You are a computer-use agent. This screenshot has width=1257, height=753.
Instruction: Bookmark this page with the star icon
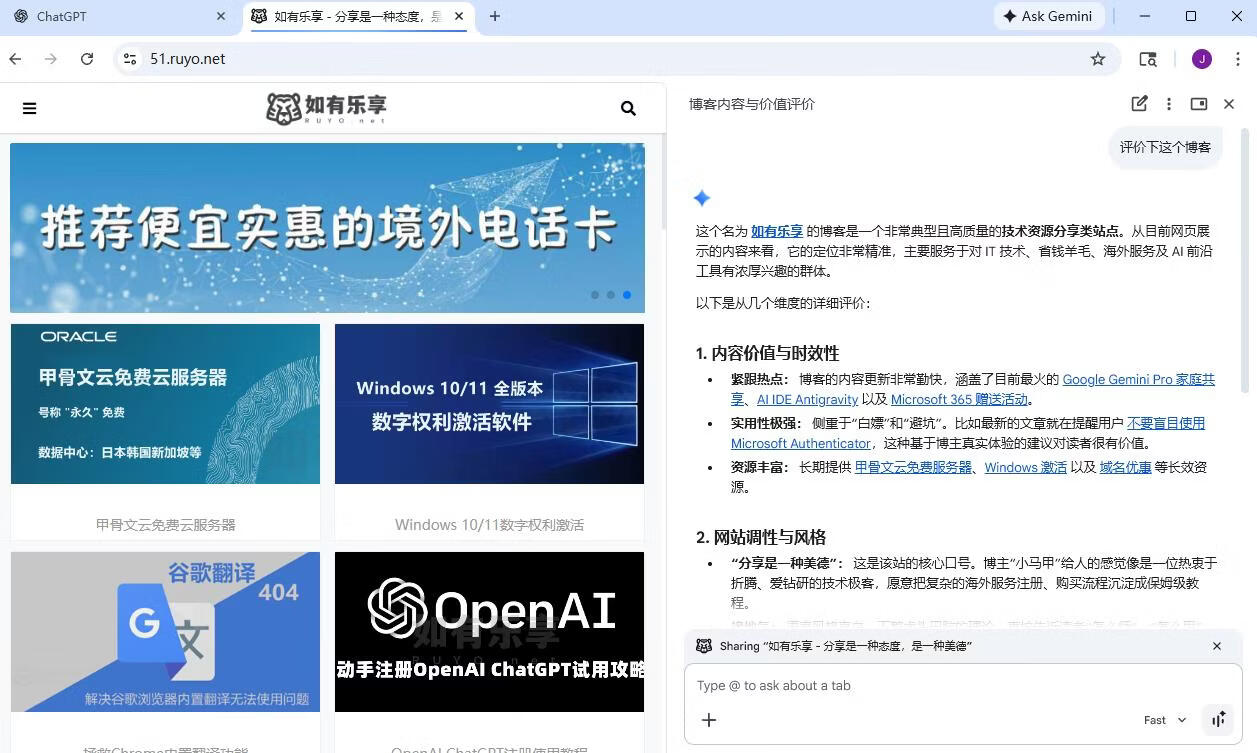(1098, 59)
